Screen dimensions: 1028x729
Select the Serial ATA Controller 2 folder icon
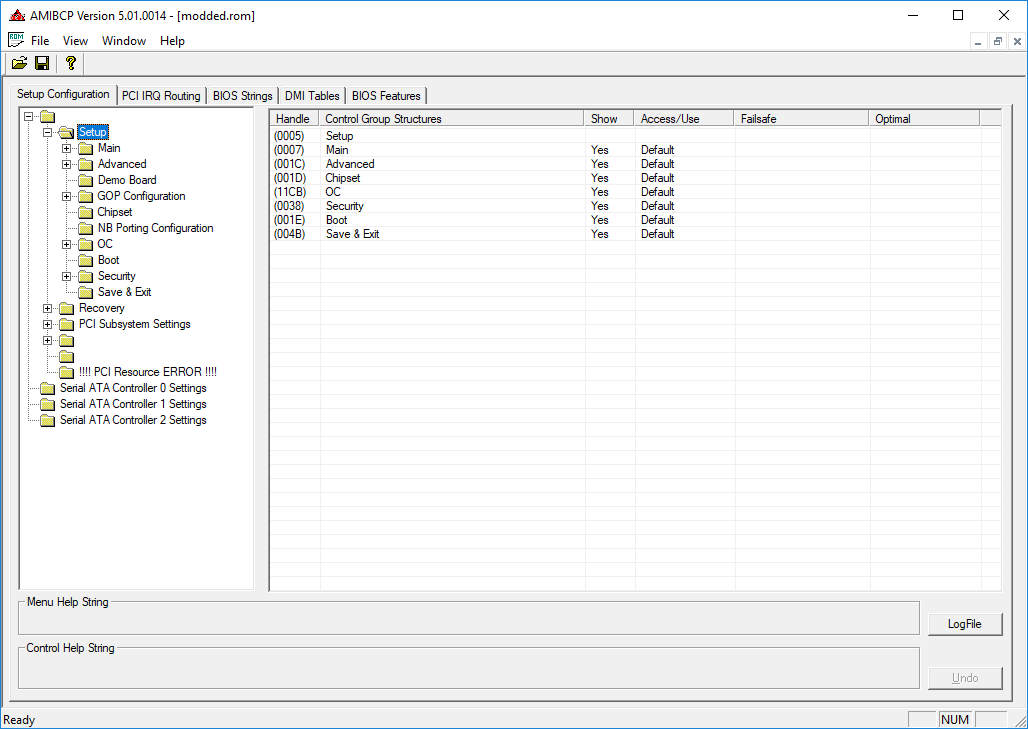[x=47, y=420]
